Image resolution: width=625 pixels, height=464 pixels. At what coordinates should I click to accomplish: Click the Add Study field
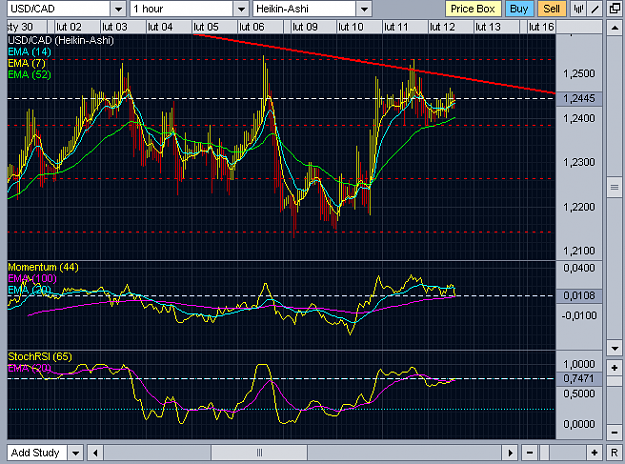point(37,453)
